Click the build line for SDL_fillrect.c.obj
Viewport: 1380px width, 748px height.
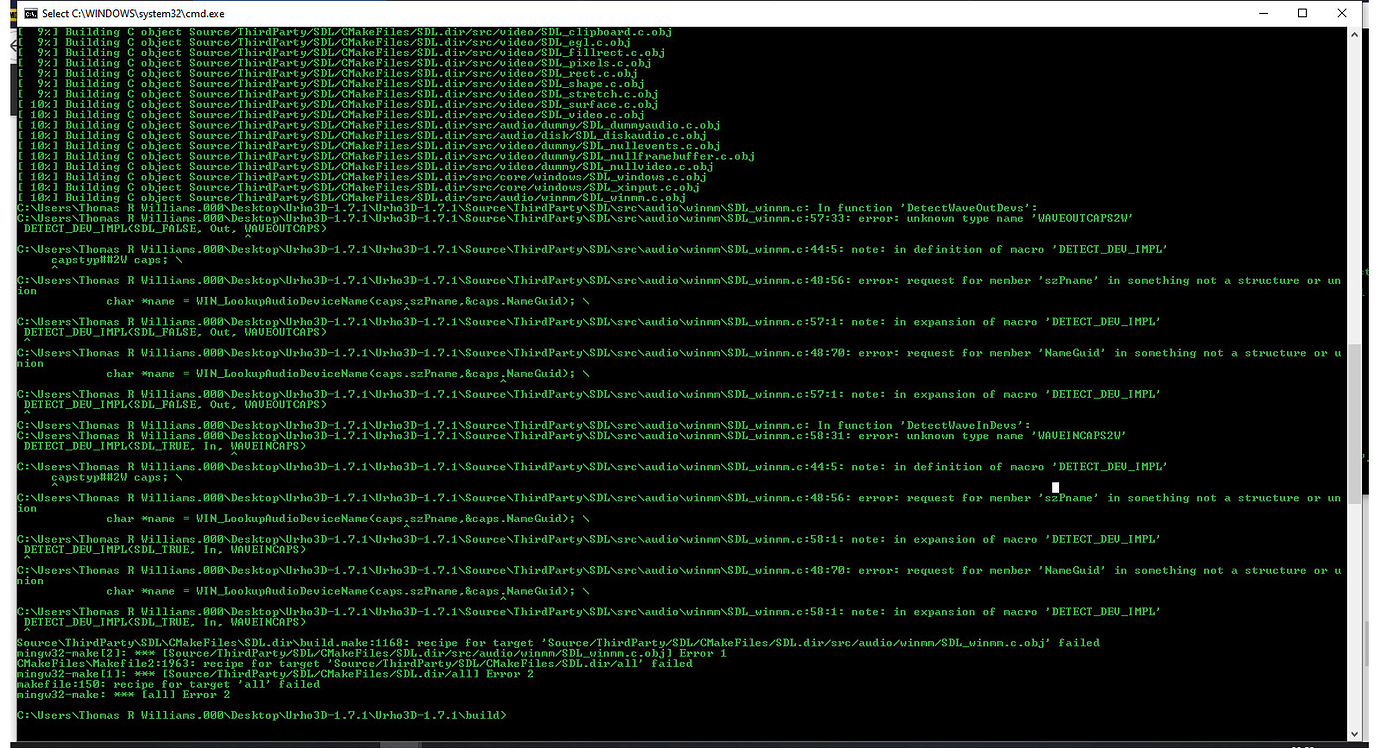341,53
